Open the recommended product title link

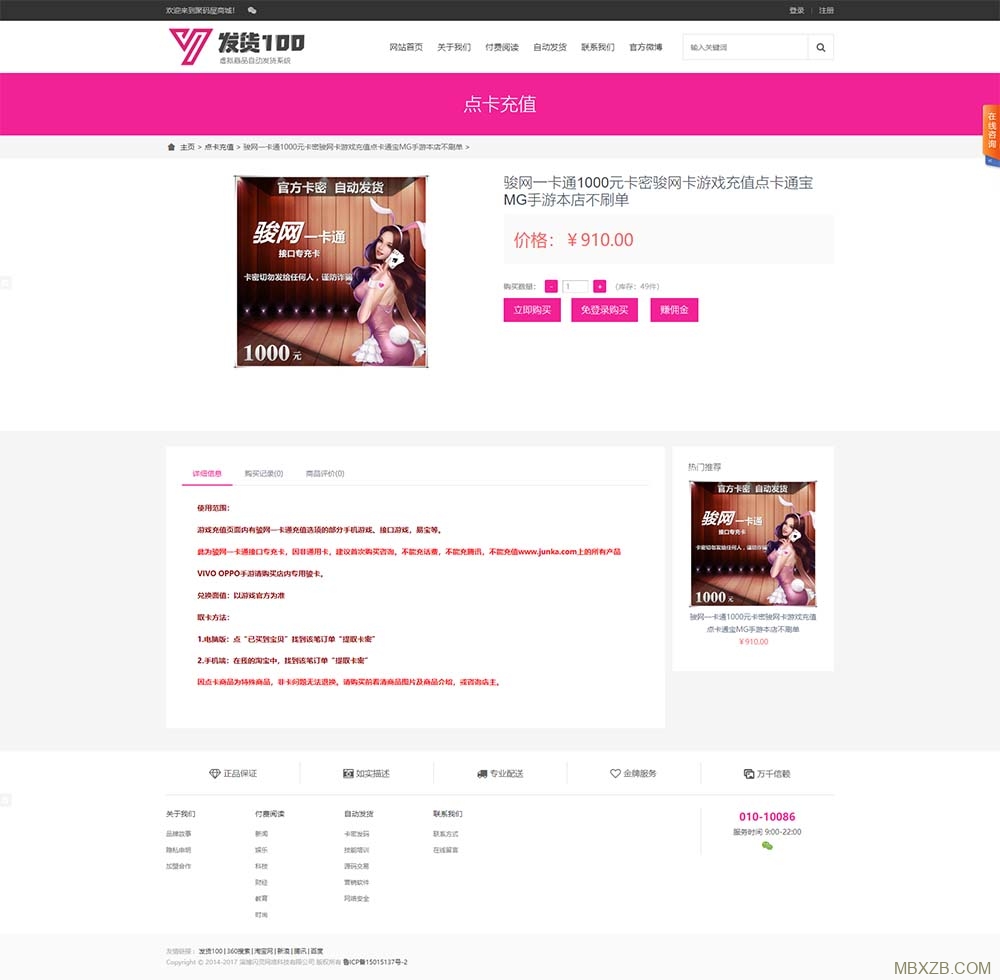[x=753, y=623]
